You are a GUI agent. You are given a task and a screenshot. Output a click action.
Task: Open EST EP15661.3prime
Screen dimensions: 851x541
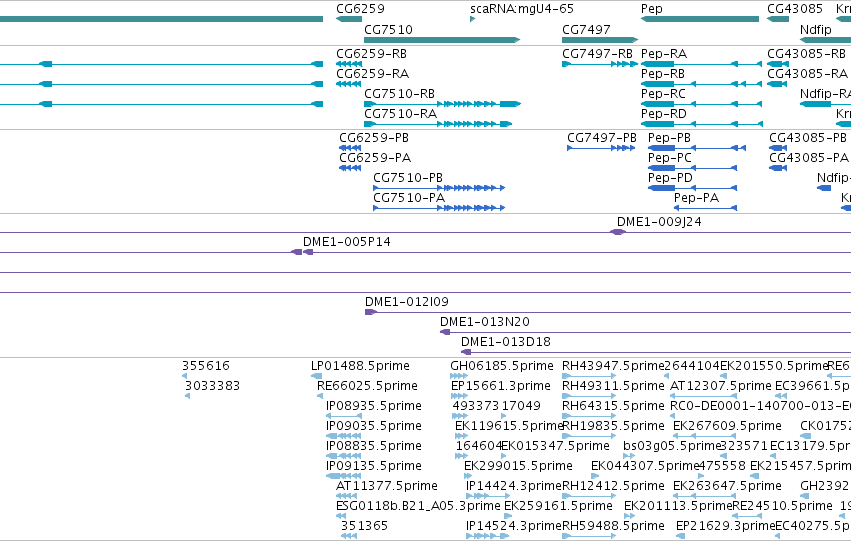[501, 386]
